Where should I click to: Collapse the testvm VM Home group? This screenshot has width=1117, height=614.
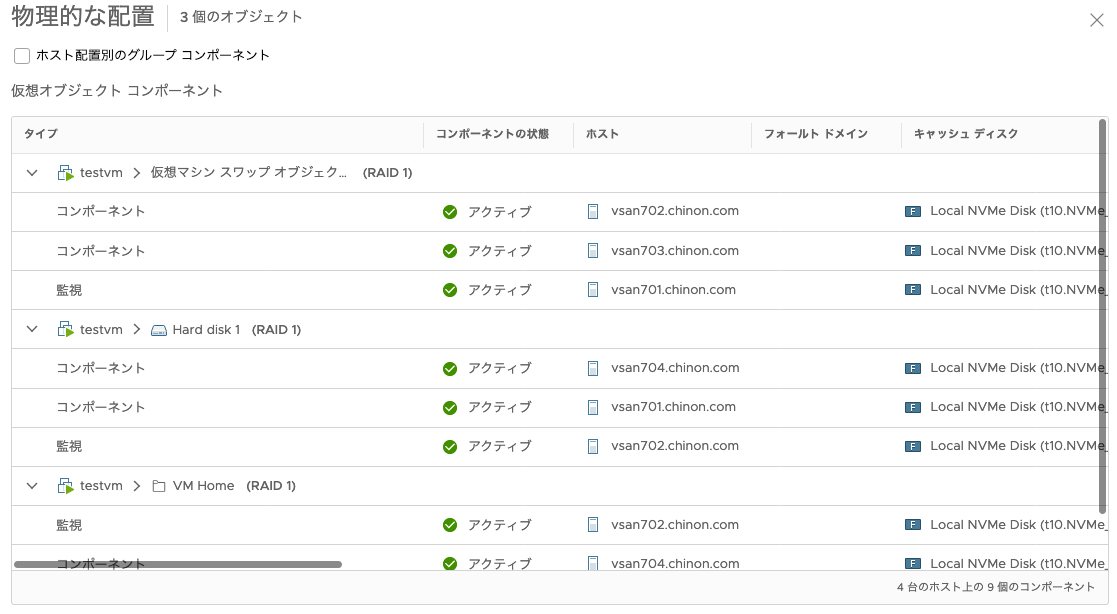[32, 486]
